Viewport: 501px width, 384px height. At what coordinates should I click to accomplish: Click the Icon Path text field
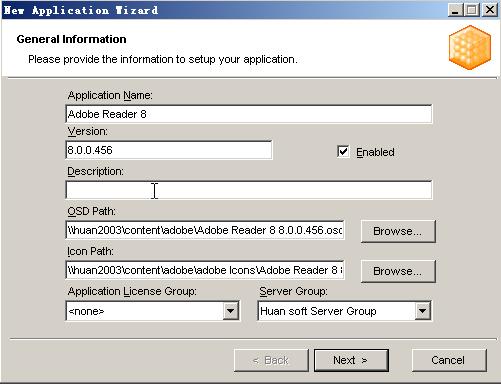tap(205, 270)
